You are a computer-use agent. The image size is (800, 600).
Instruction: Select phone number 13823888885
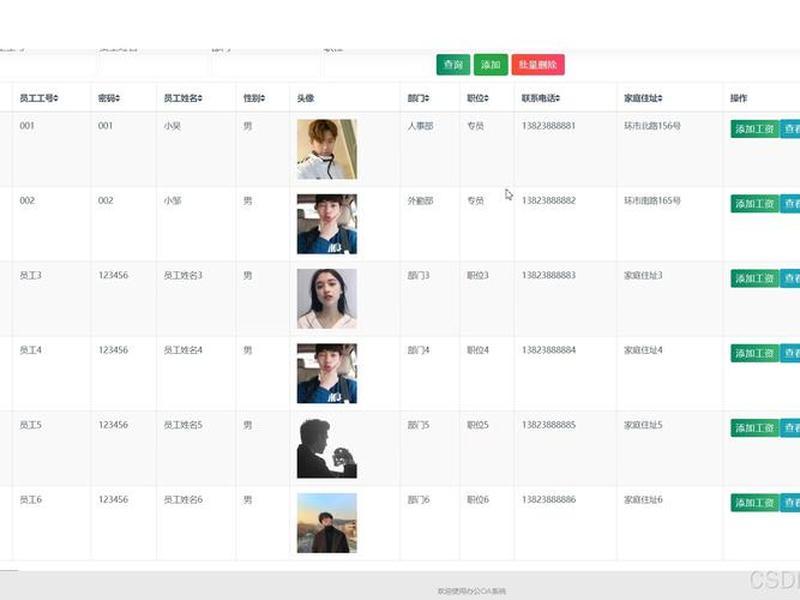click(x=548, y=424)
